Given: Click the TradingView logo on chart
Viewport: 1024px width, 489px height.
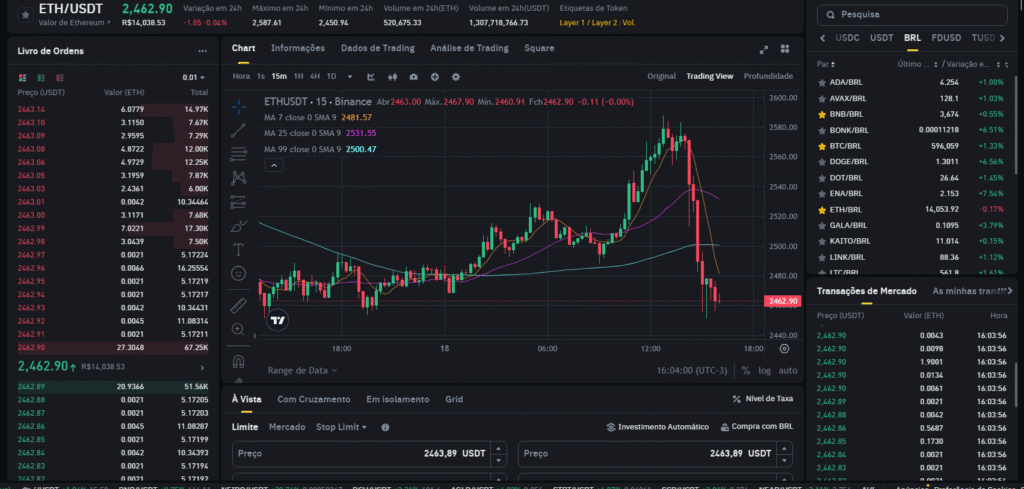Looking at the screenshot, I should point(278,320).
